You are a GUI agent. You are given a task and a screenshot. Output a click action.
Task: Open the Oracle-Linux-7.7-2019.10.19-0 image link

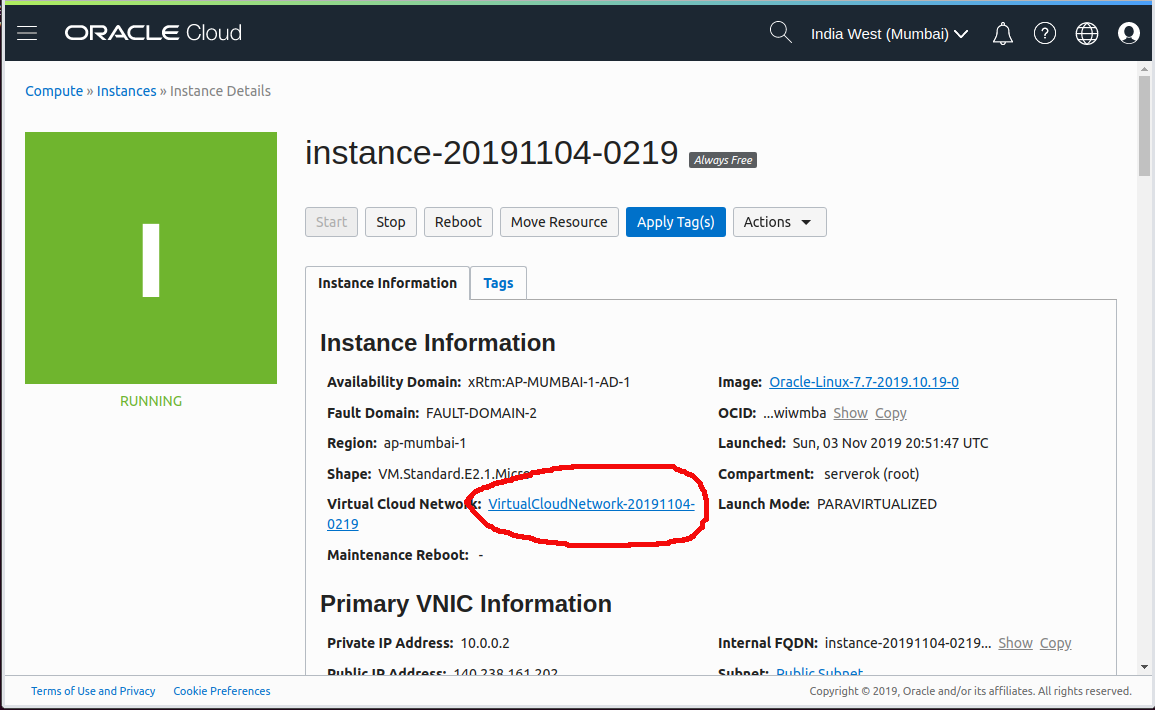[x=863, y=381]
